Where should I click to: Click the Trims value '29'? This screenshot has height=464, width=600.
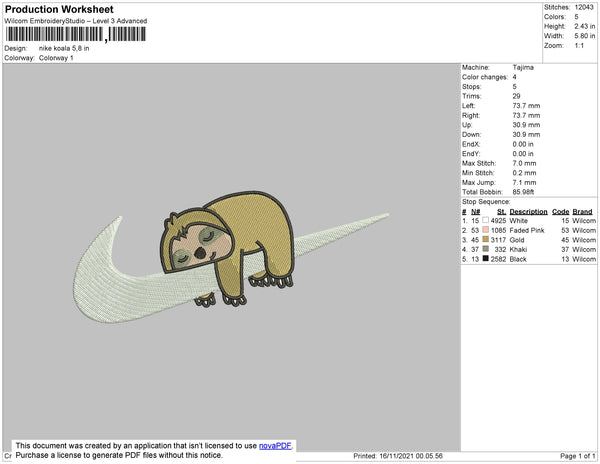pyautogui.click(x=516, y=96)
